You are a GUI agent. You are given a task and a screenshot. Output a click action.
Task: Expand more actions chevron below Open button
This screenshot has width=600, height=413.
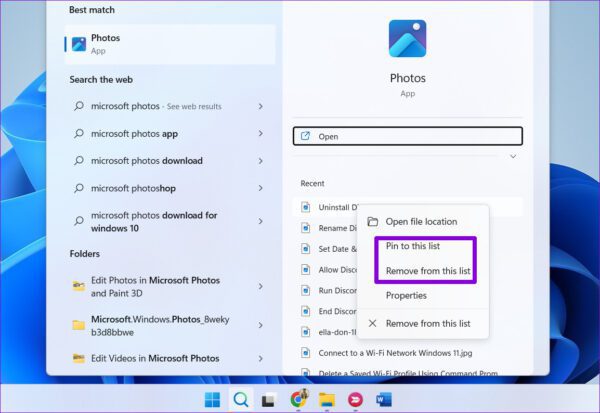(513, 157)
